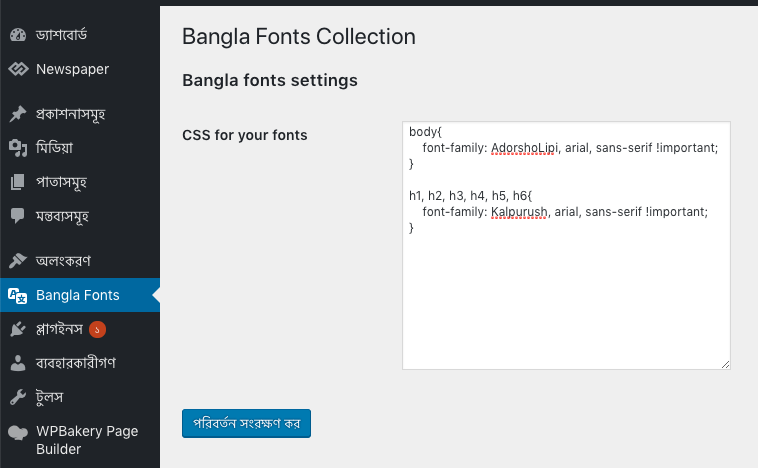Click the word AdorshoLipi in the CSS
Viewport: 758px width, 468px height.
coord(524,147)
